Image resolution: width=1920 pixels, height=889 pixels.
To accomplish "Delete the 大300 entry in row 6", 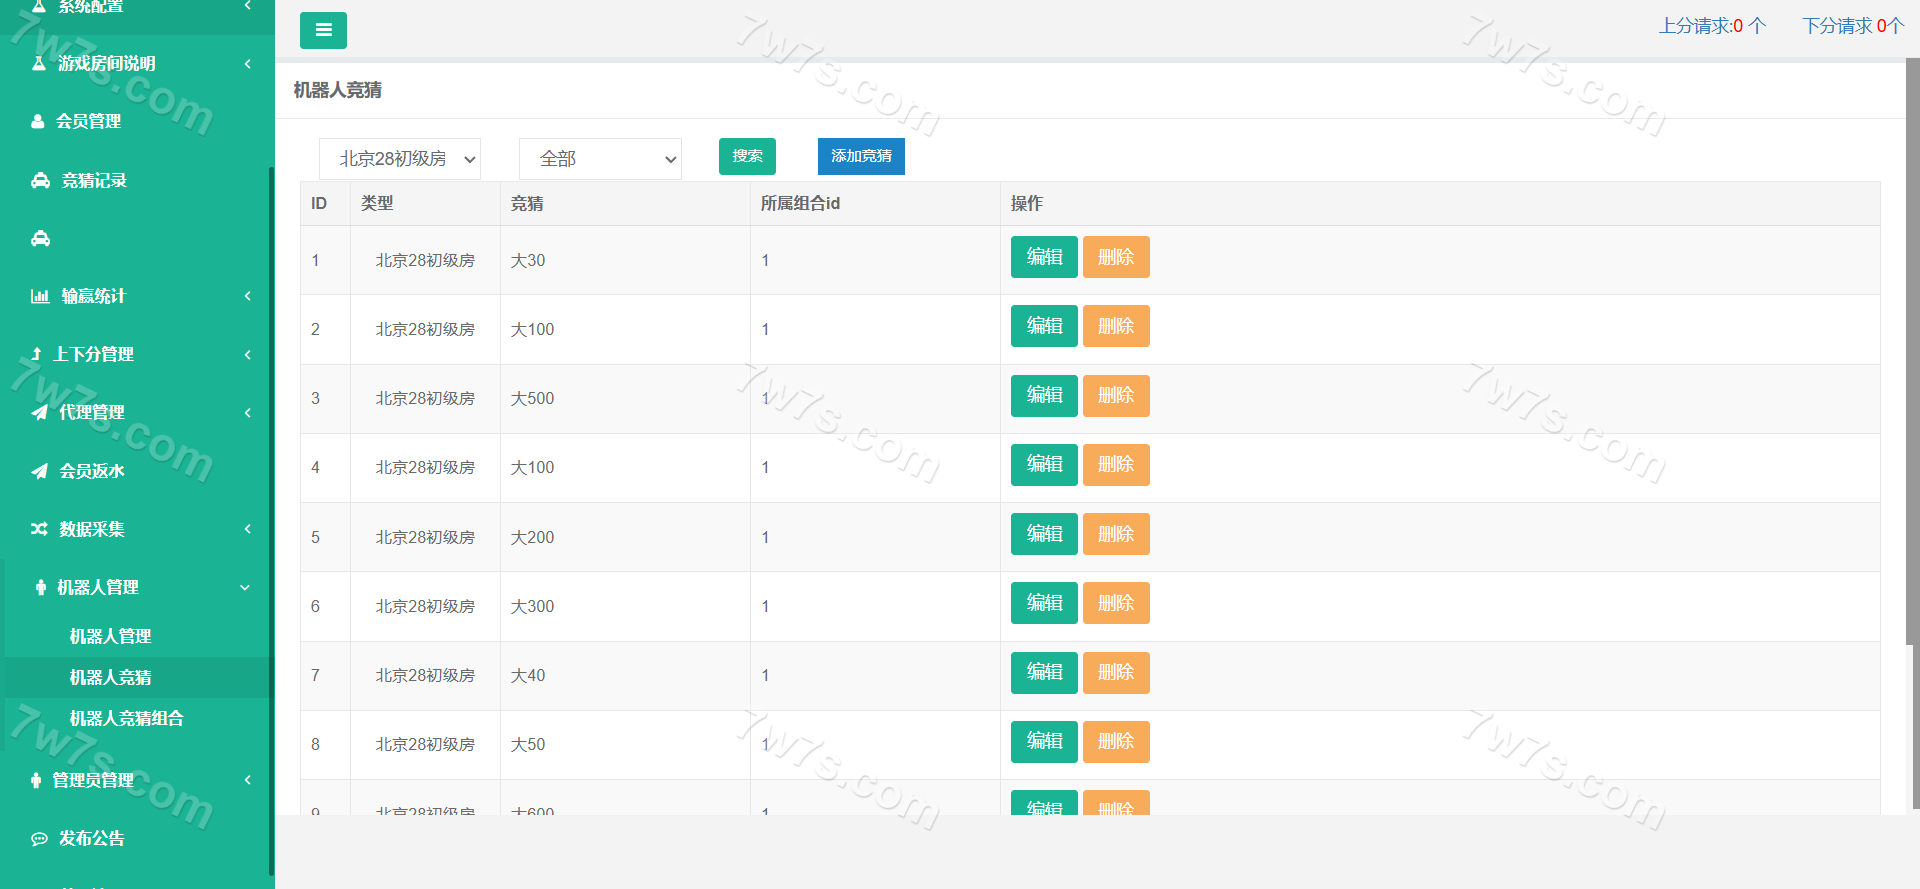I will [1116, 603].
